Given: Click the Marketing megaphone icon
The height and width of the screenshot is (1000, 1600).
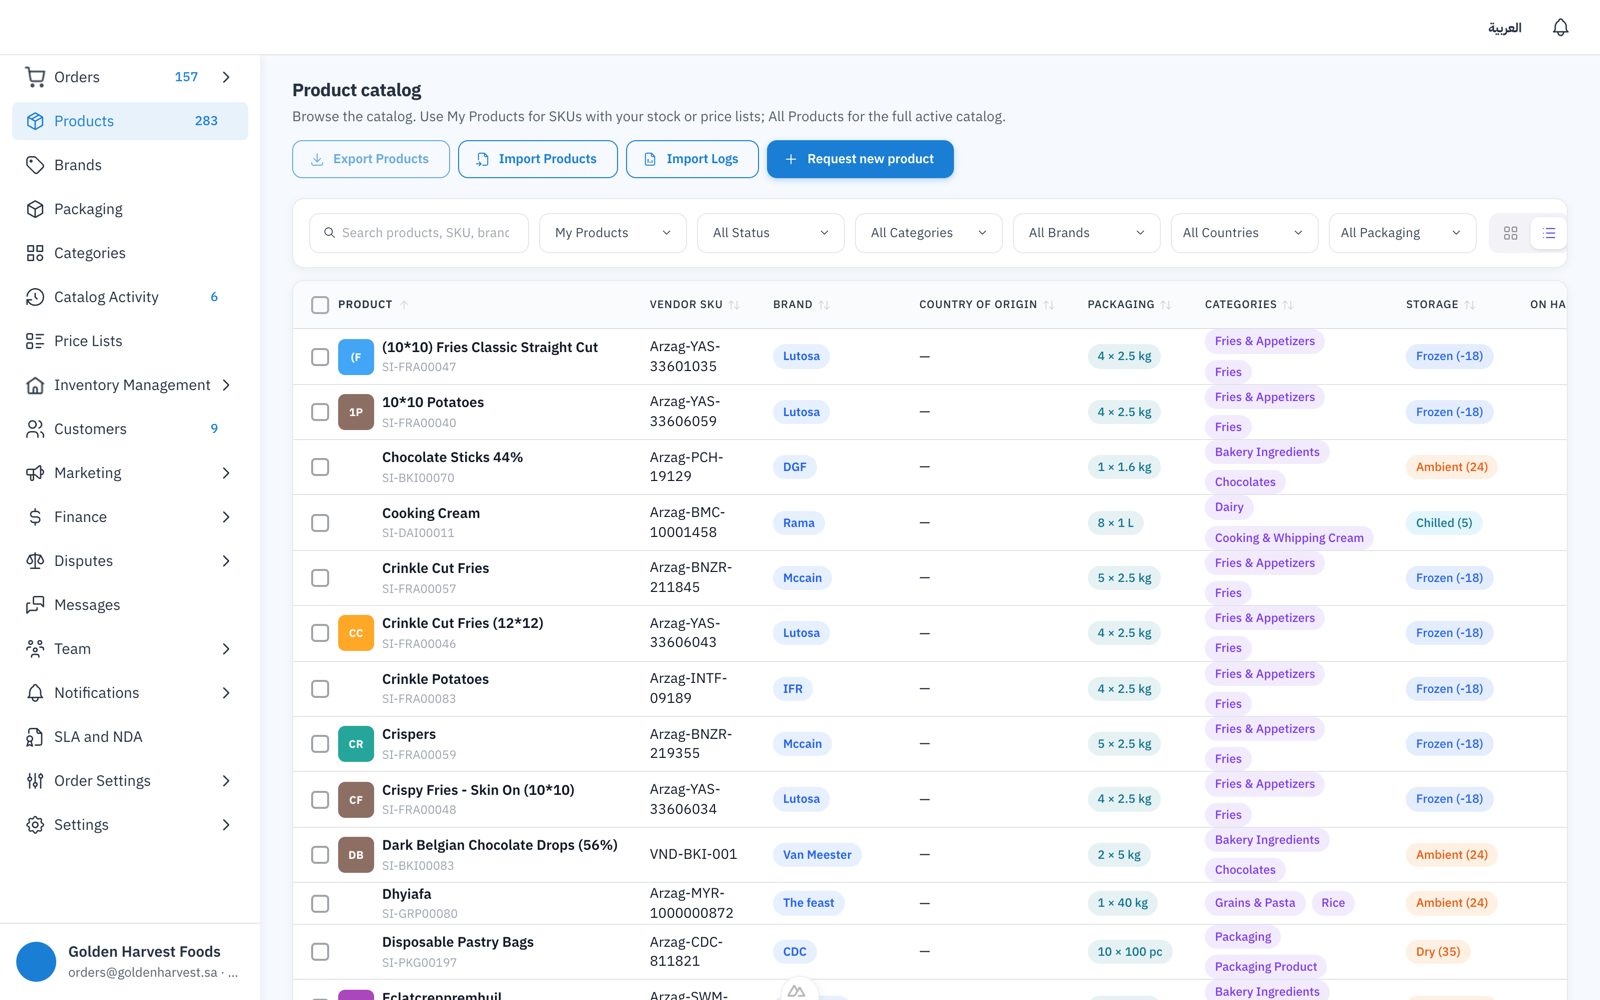Looking at the screenshot, I should 35,473.
